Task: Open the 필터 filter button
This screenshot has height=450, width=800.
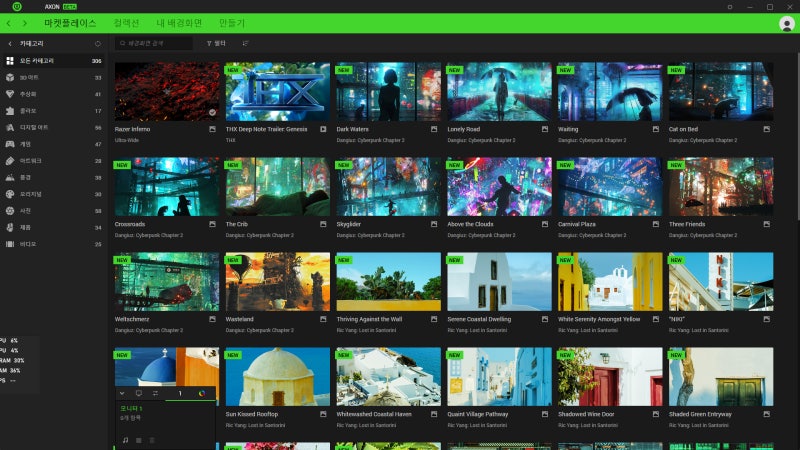Action: [216, 43]
